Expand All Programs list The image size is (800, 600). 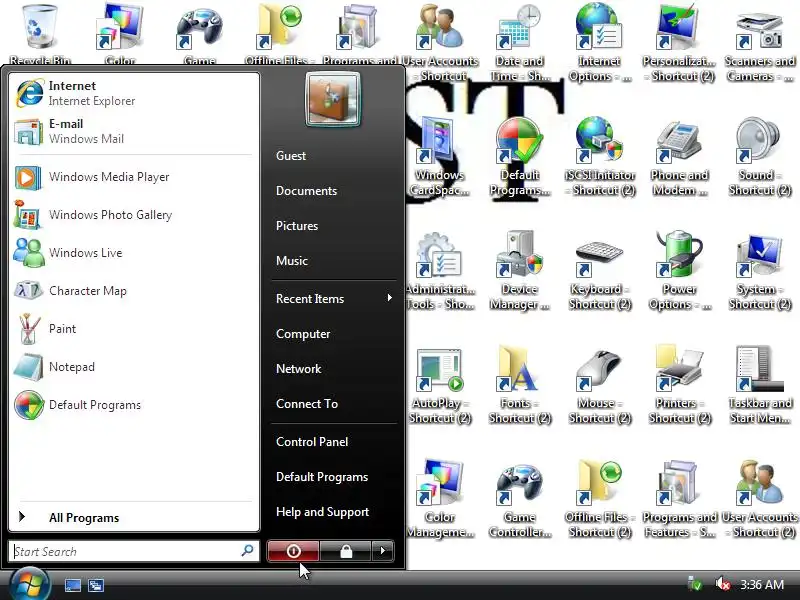coord(134,517)
